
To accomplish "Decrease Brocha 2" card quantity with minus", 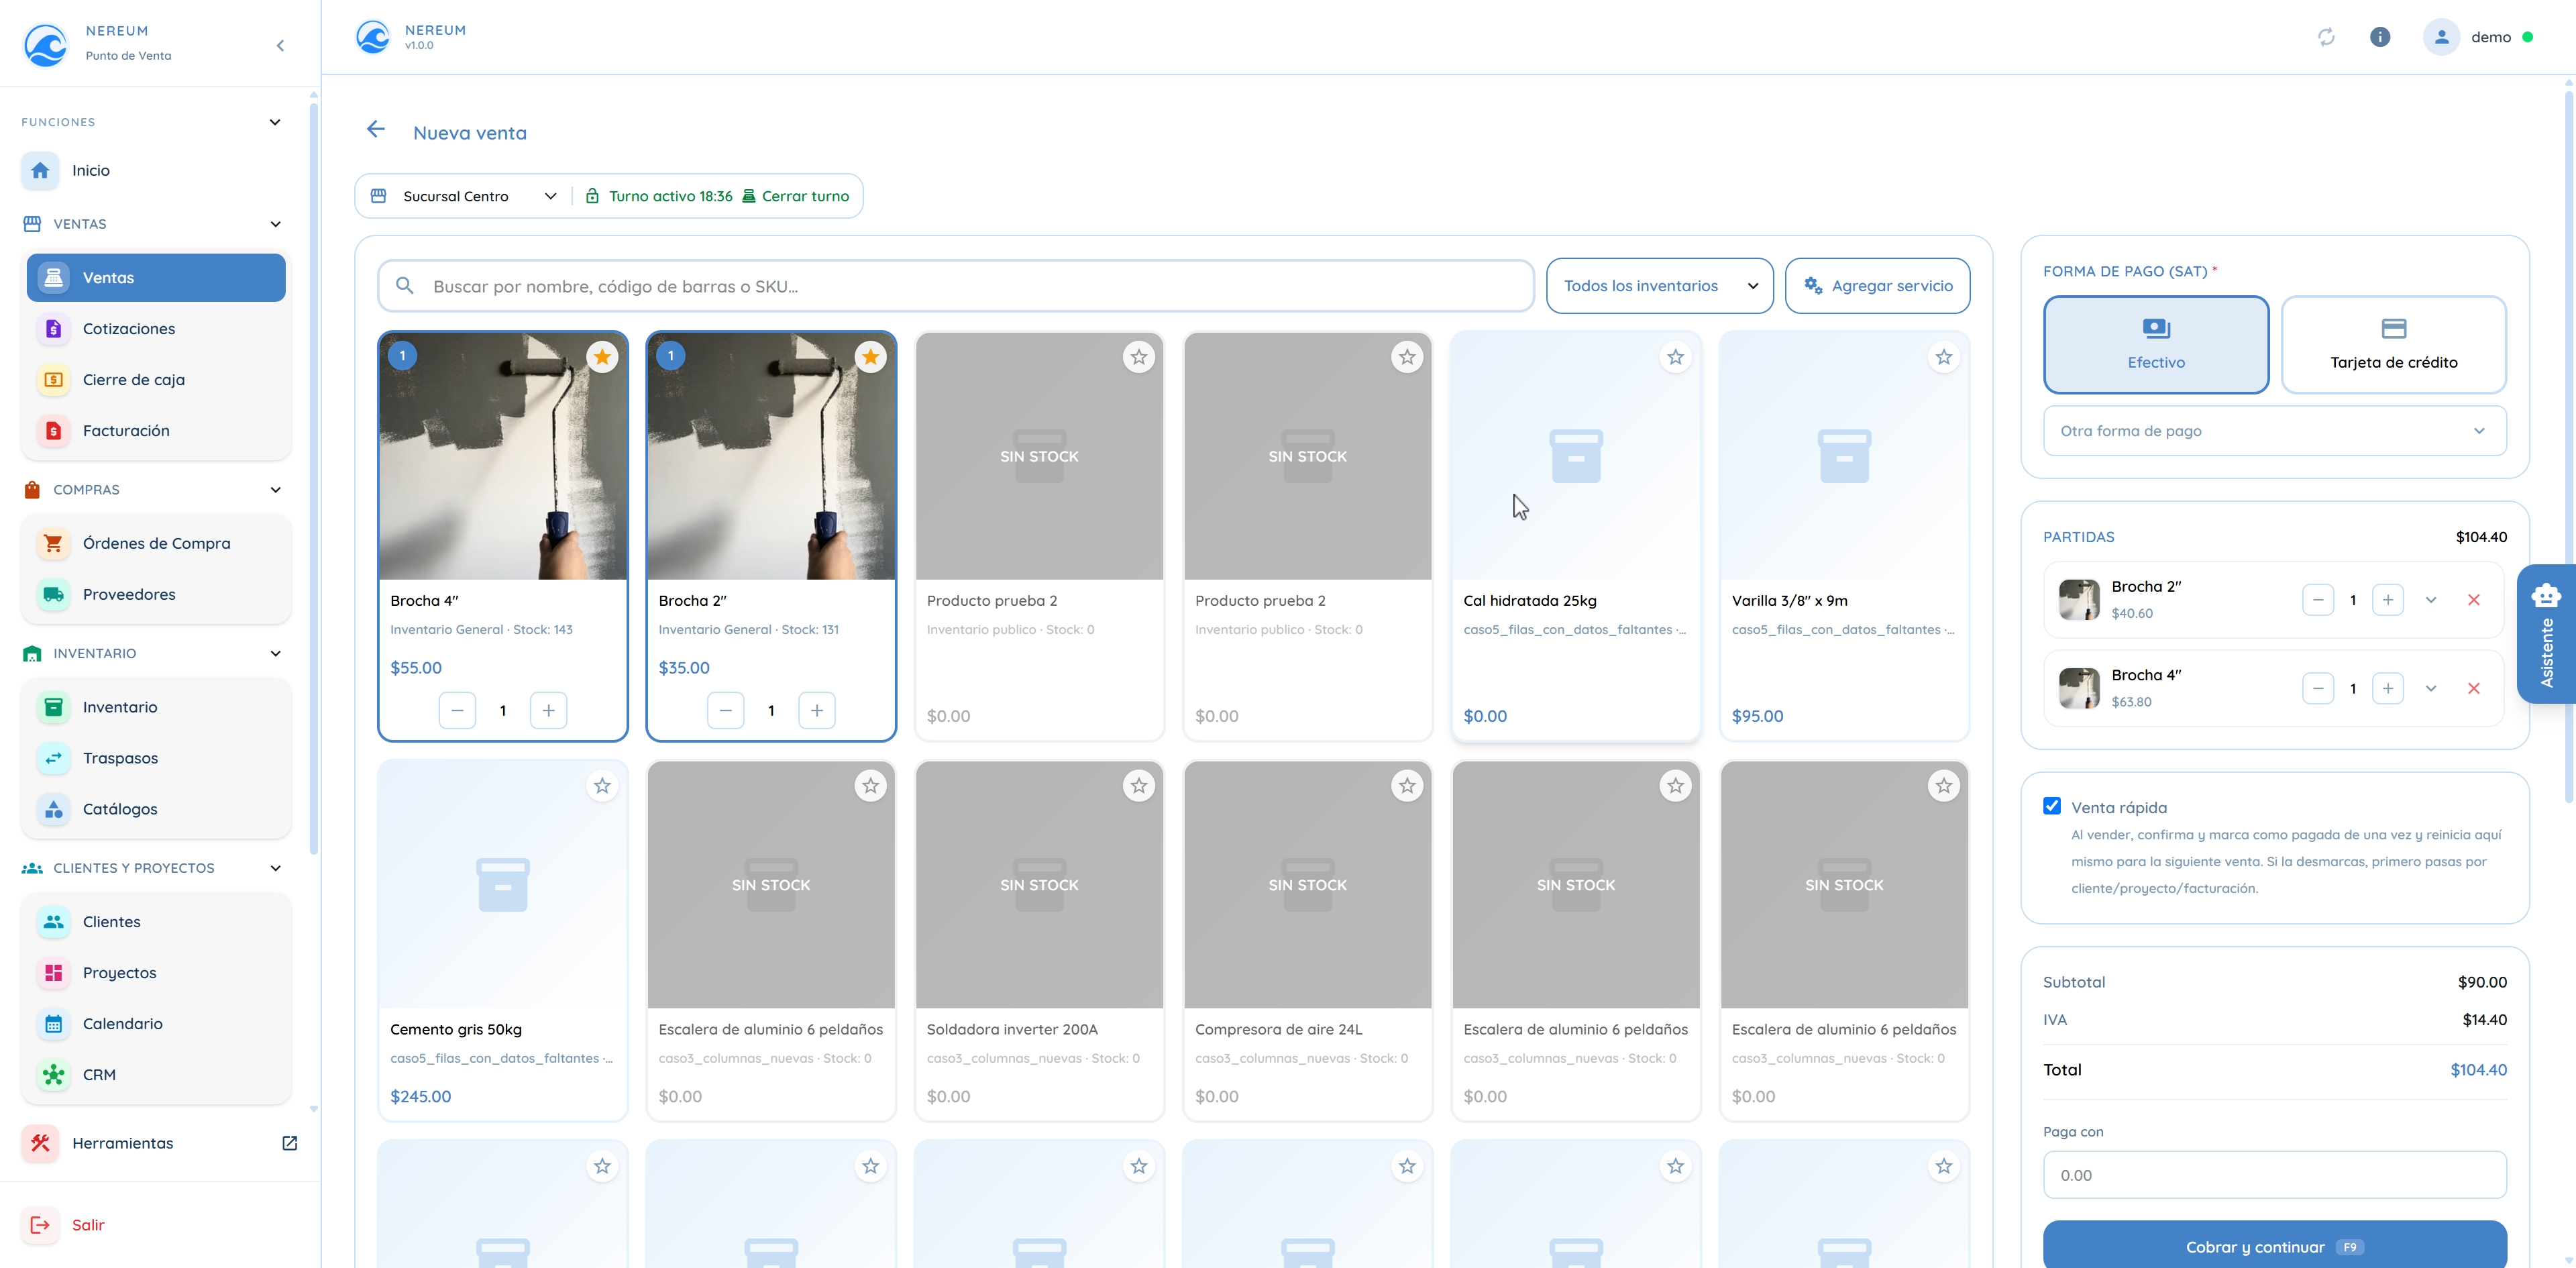I will click(726, 711).
